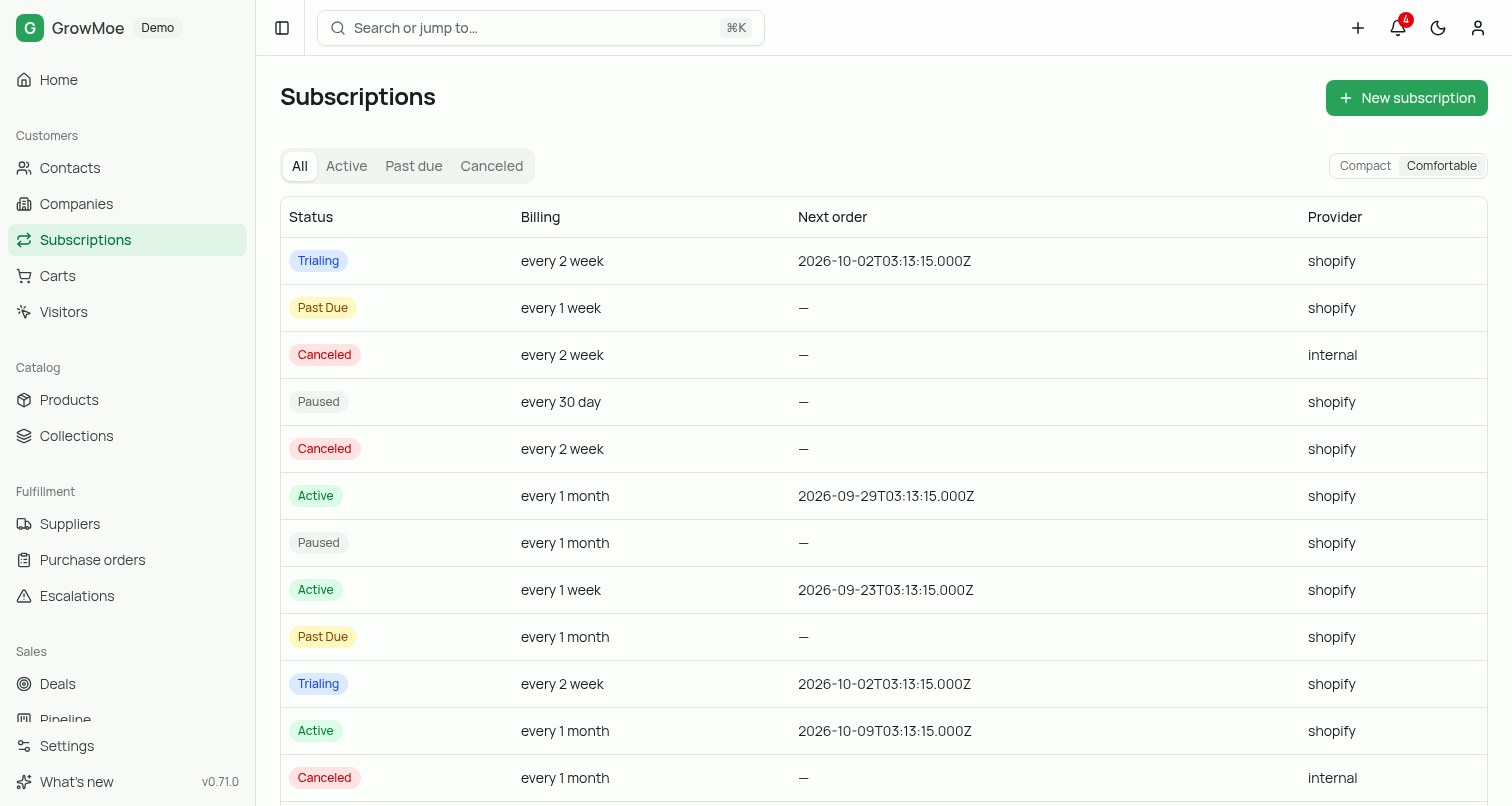Click the Billing column header
The width and height of the screenshot is (1512, 806).
coord(540,217)
